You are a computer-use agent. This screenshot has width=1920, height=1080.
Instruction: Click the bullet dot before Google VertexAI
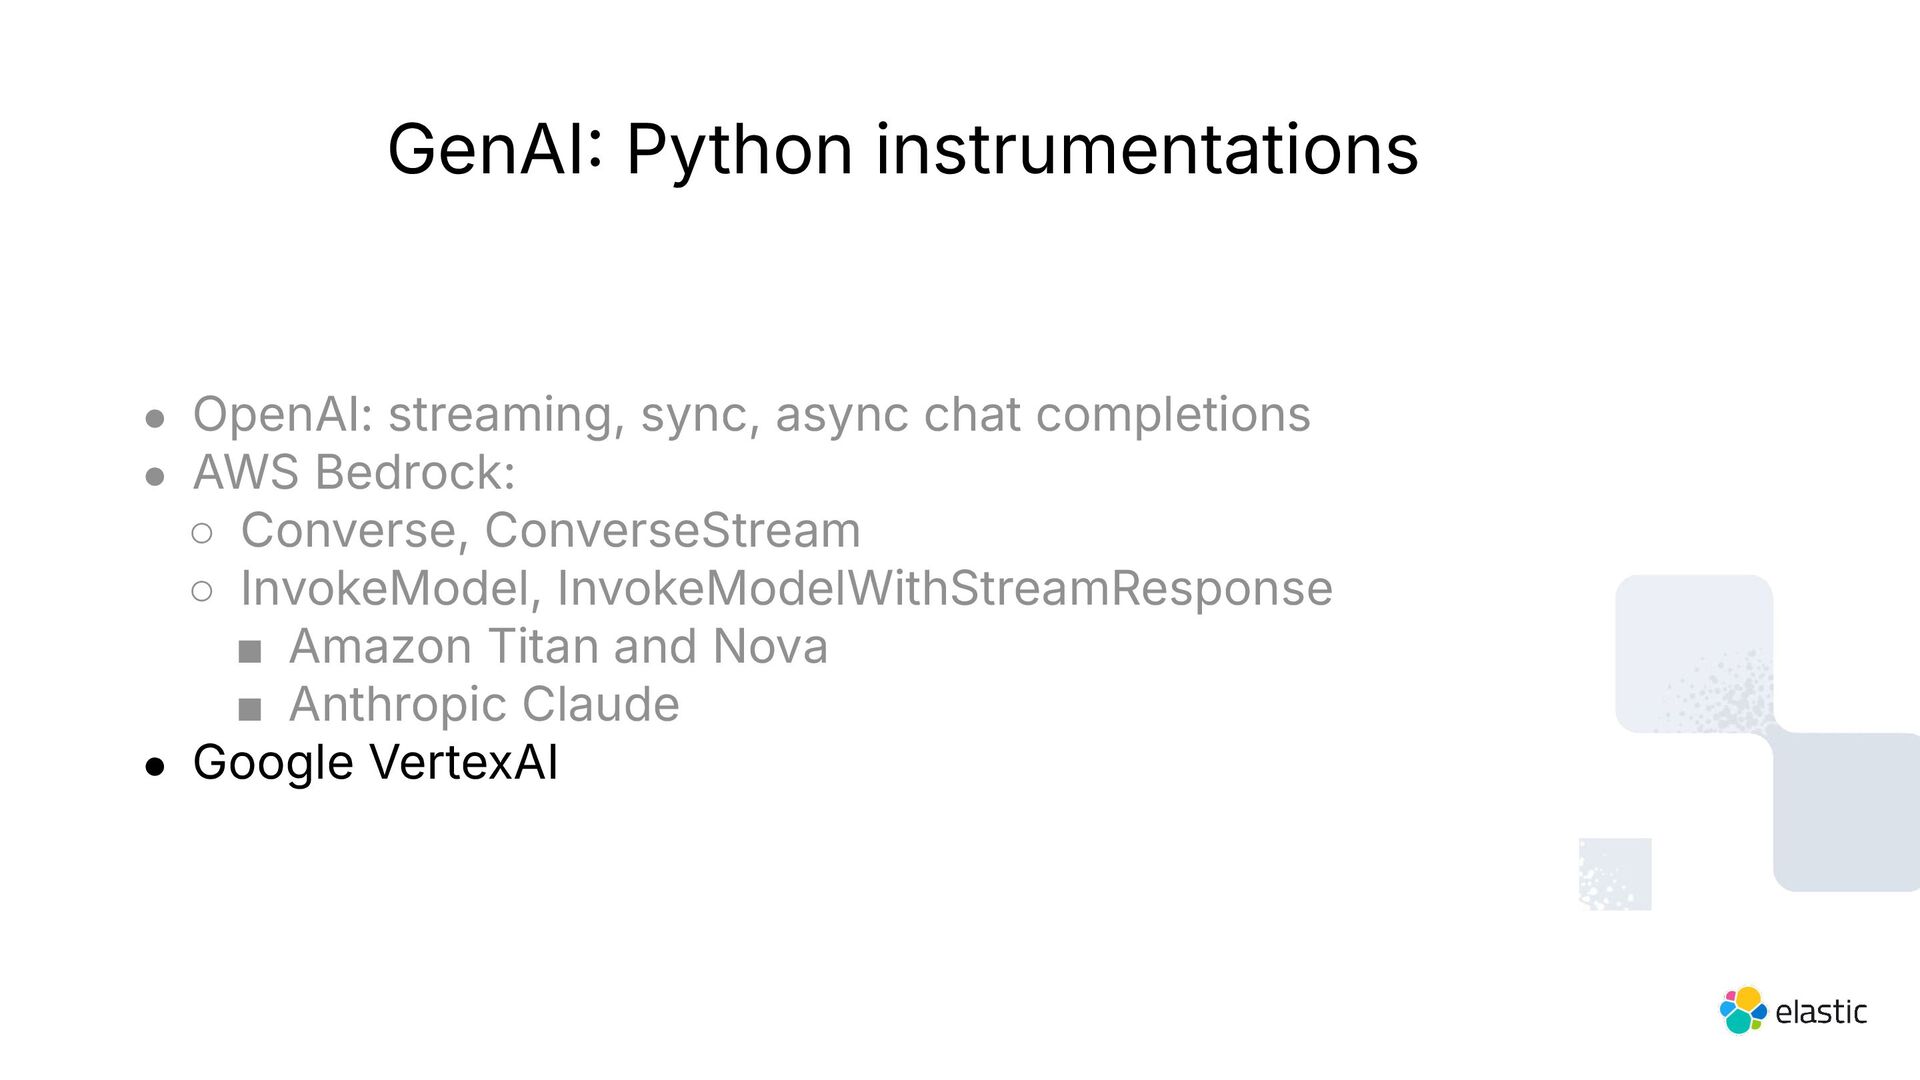[x=155, y=767]
